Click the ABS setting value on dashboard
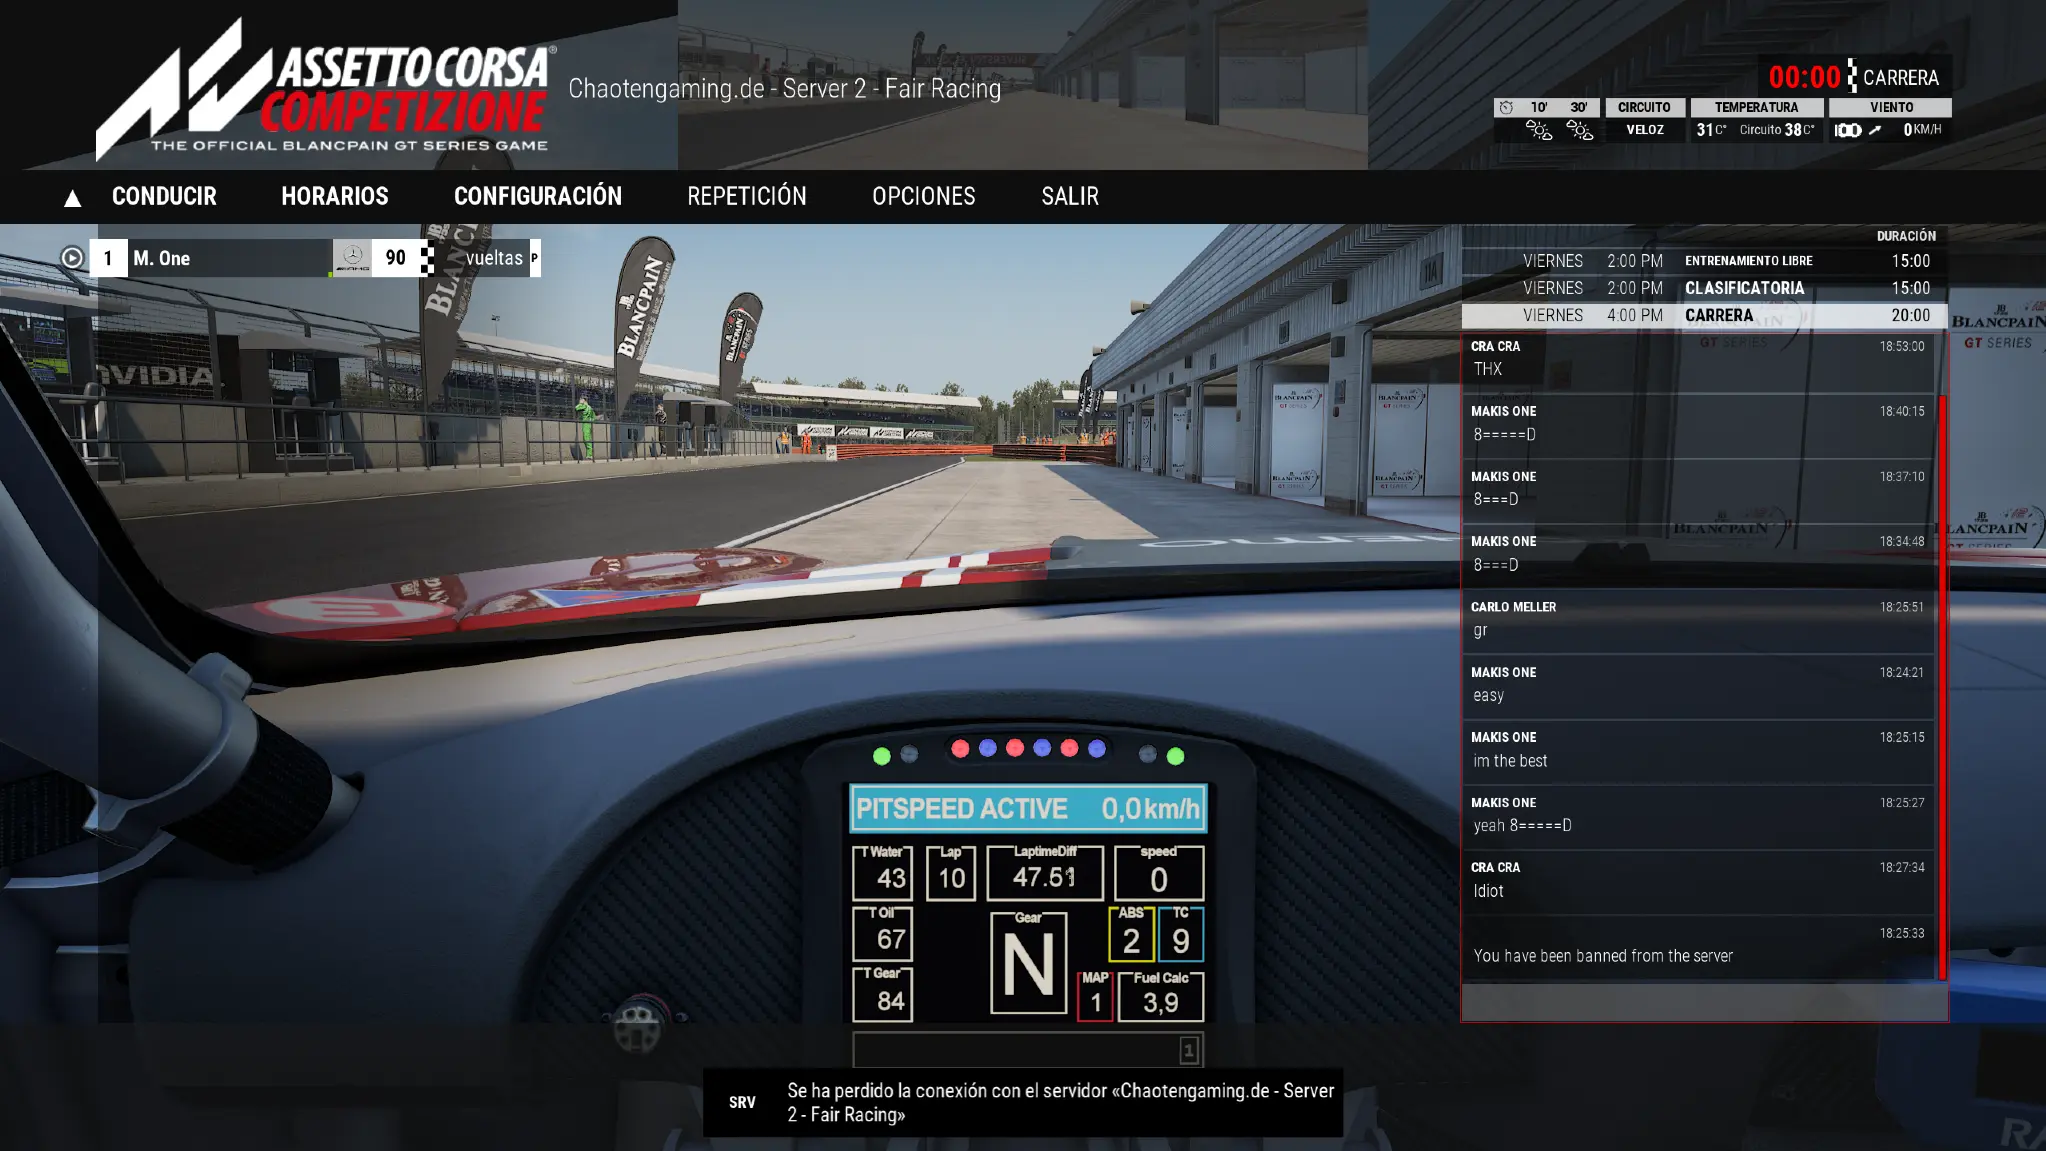 pos(1131,934)
